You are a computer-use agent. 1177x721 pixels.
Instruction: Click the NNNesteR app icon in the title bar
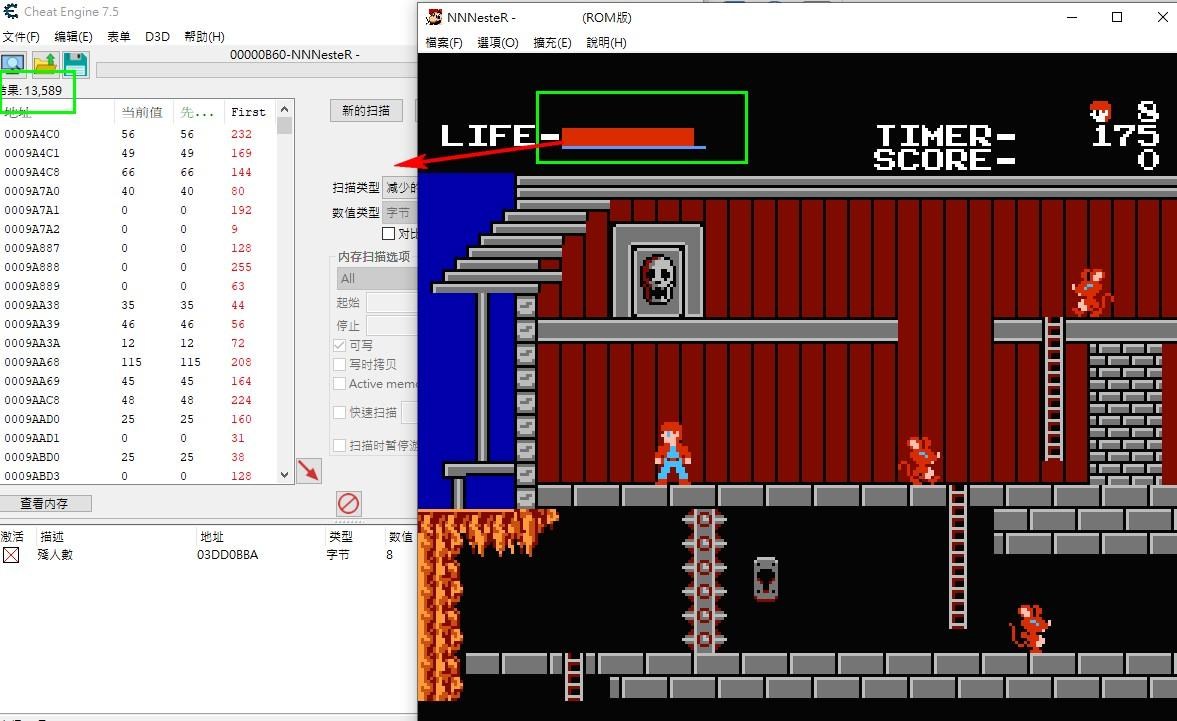434,17
